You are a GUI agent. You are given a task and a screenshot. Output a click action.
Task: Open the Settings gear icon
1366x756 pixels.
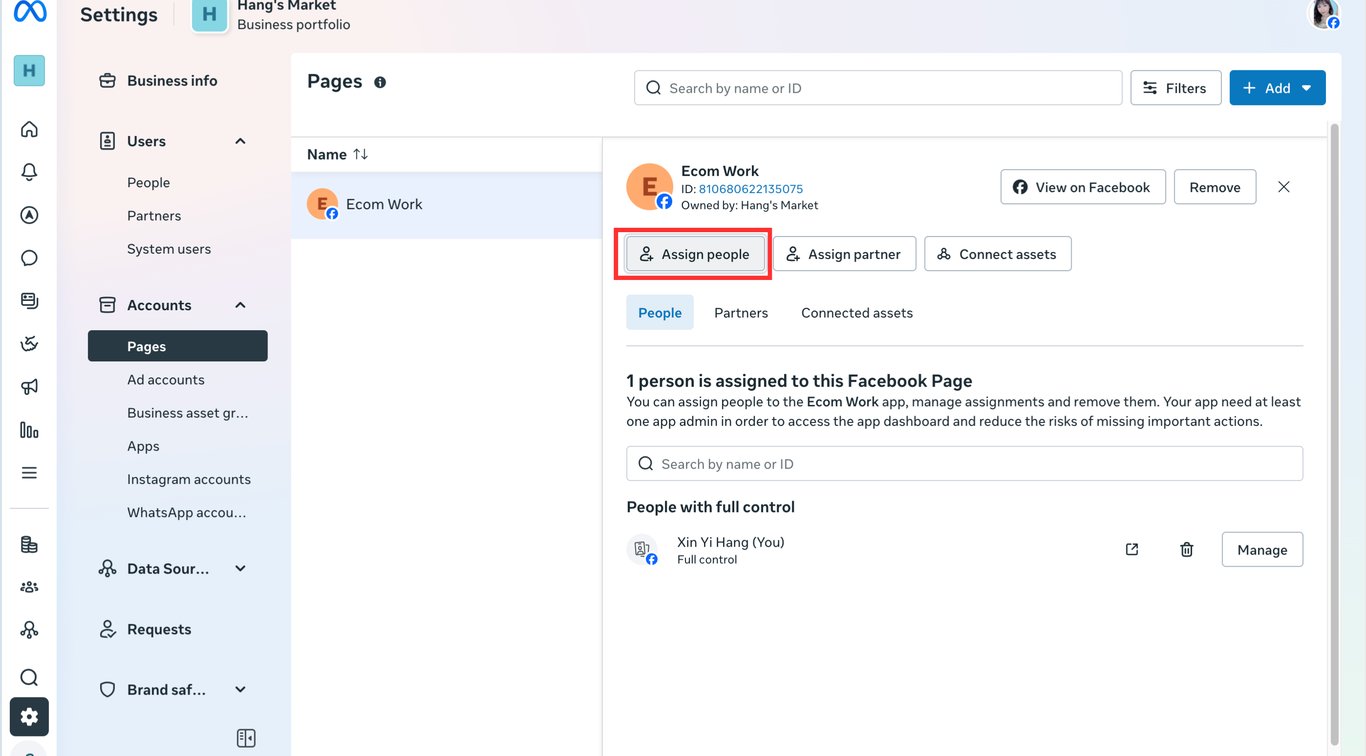coord(29,717)
